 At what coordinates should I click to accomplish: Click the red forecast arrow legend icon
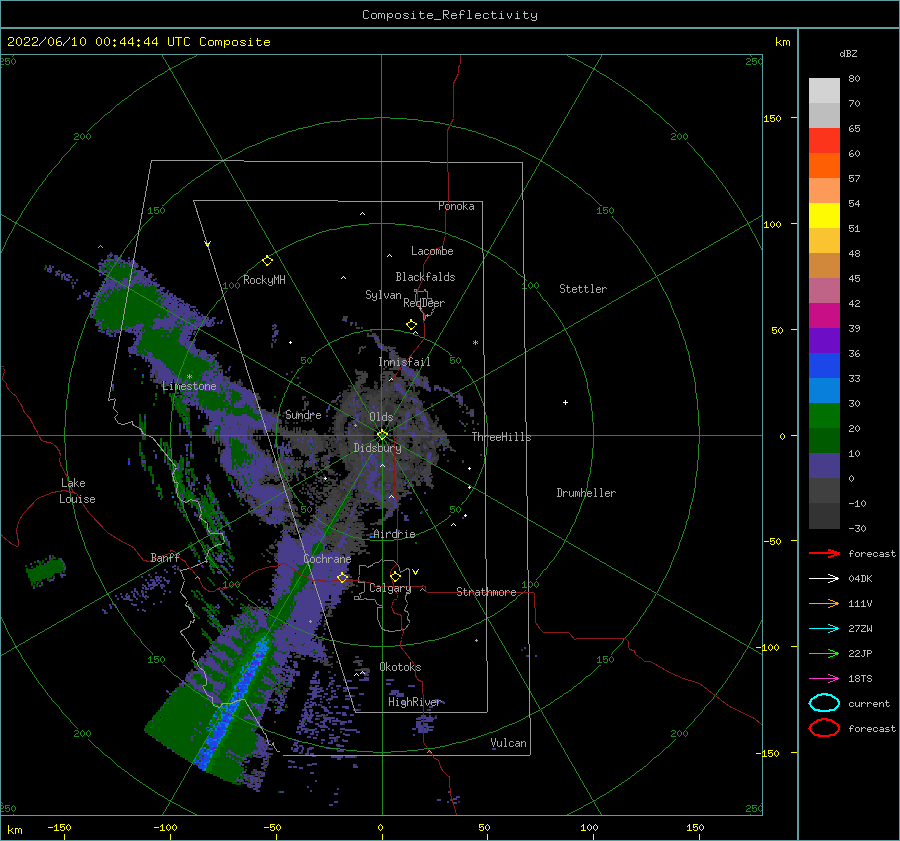point(824,553)
